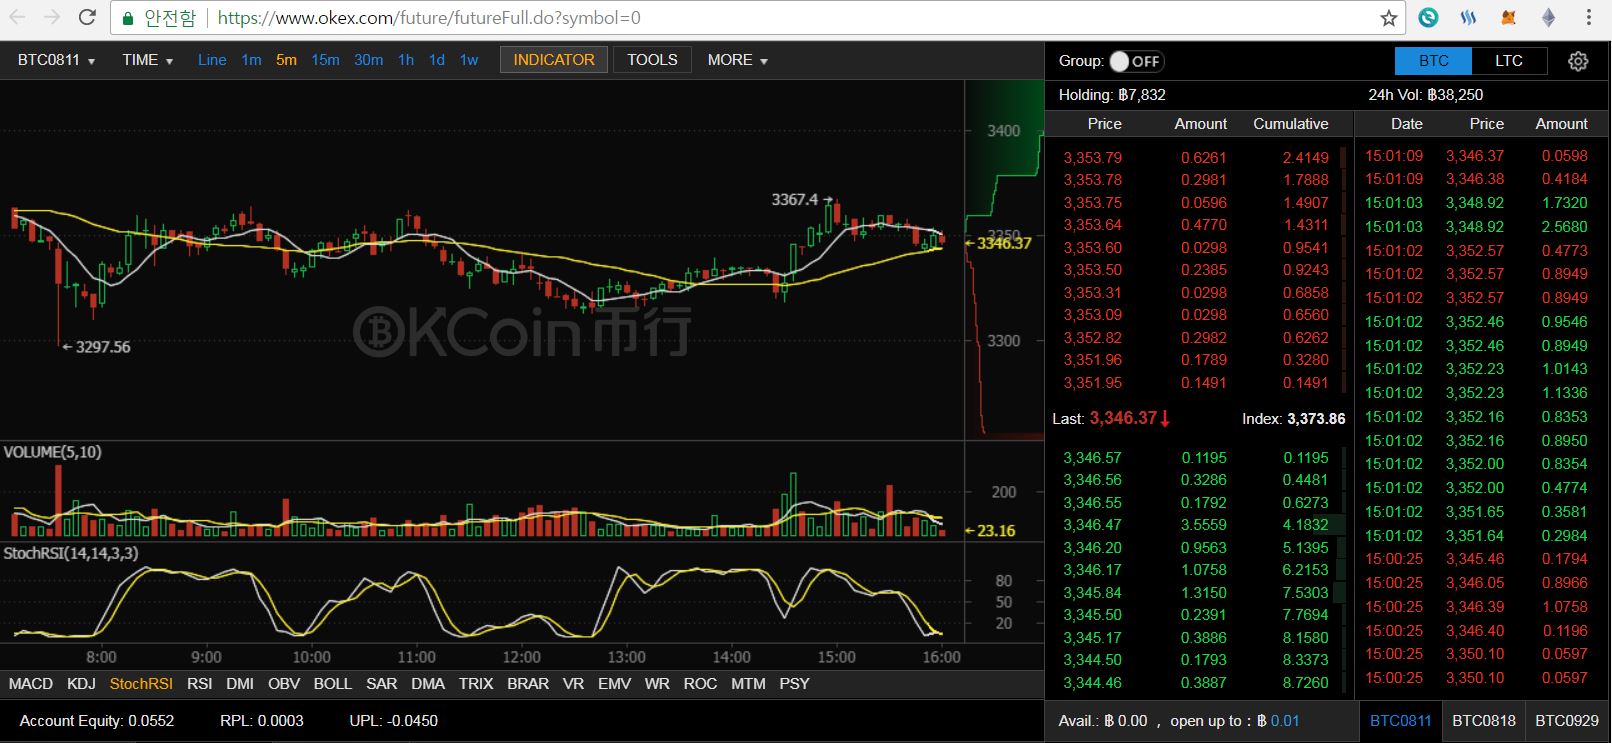Toggle the Group switch on
Viewport: 1612px width, 743px height.
[x=1136, y=61]
